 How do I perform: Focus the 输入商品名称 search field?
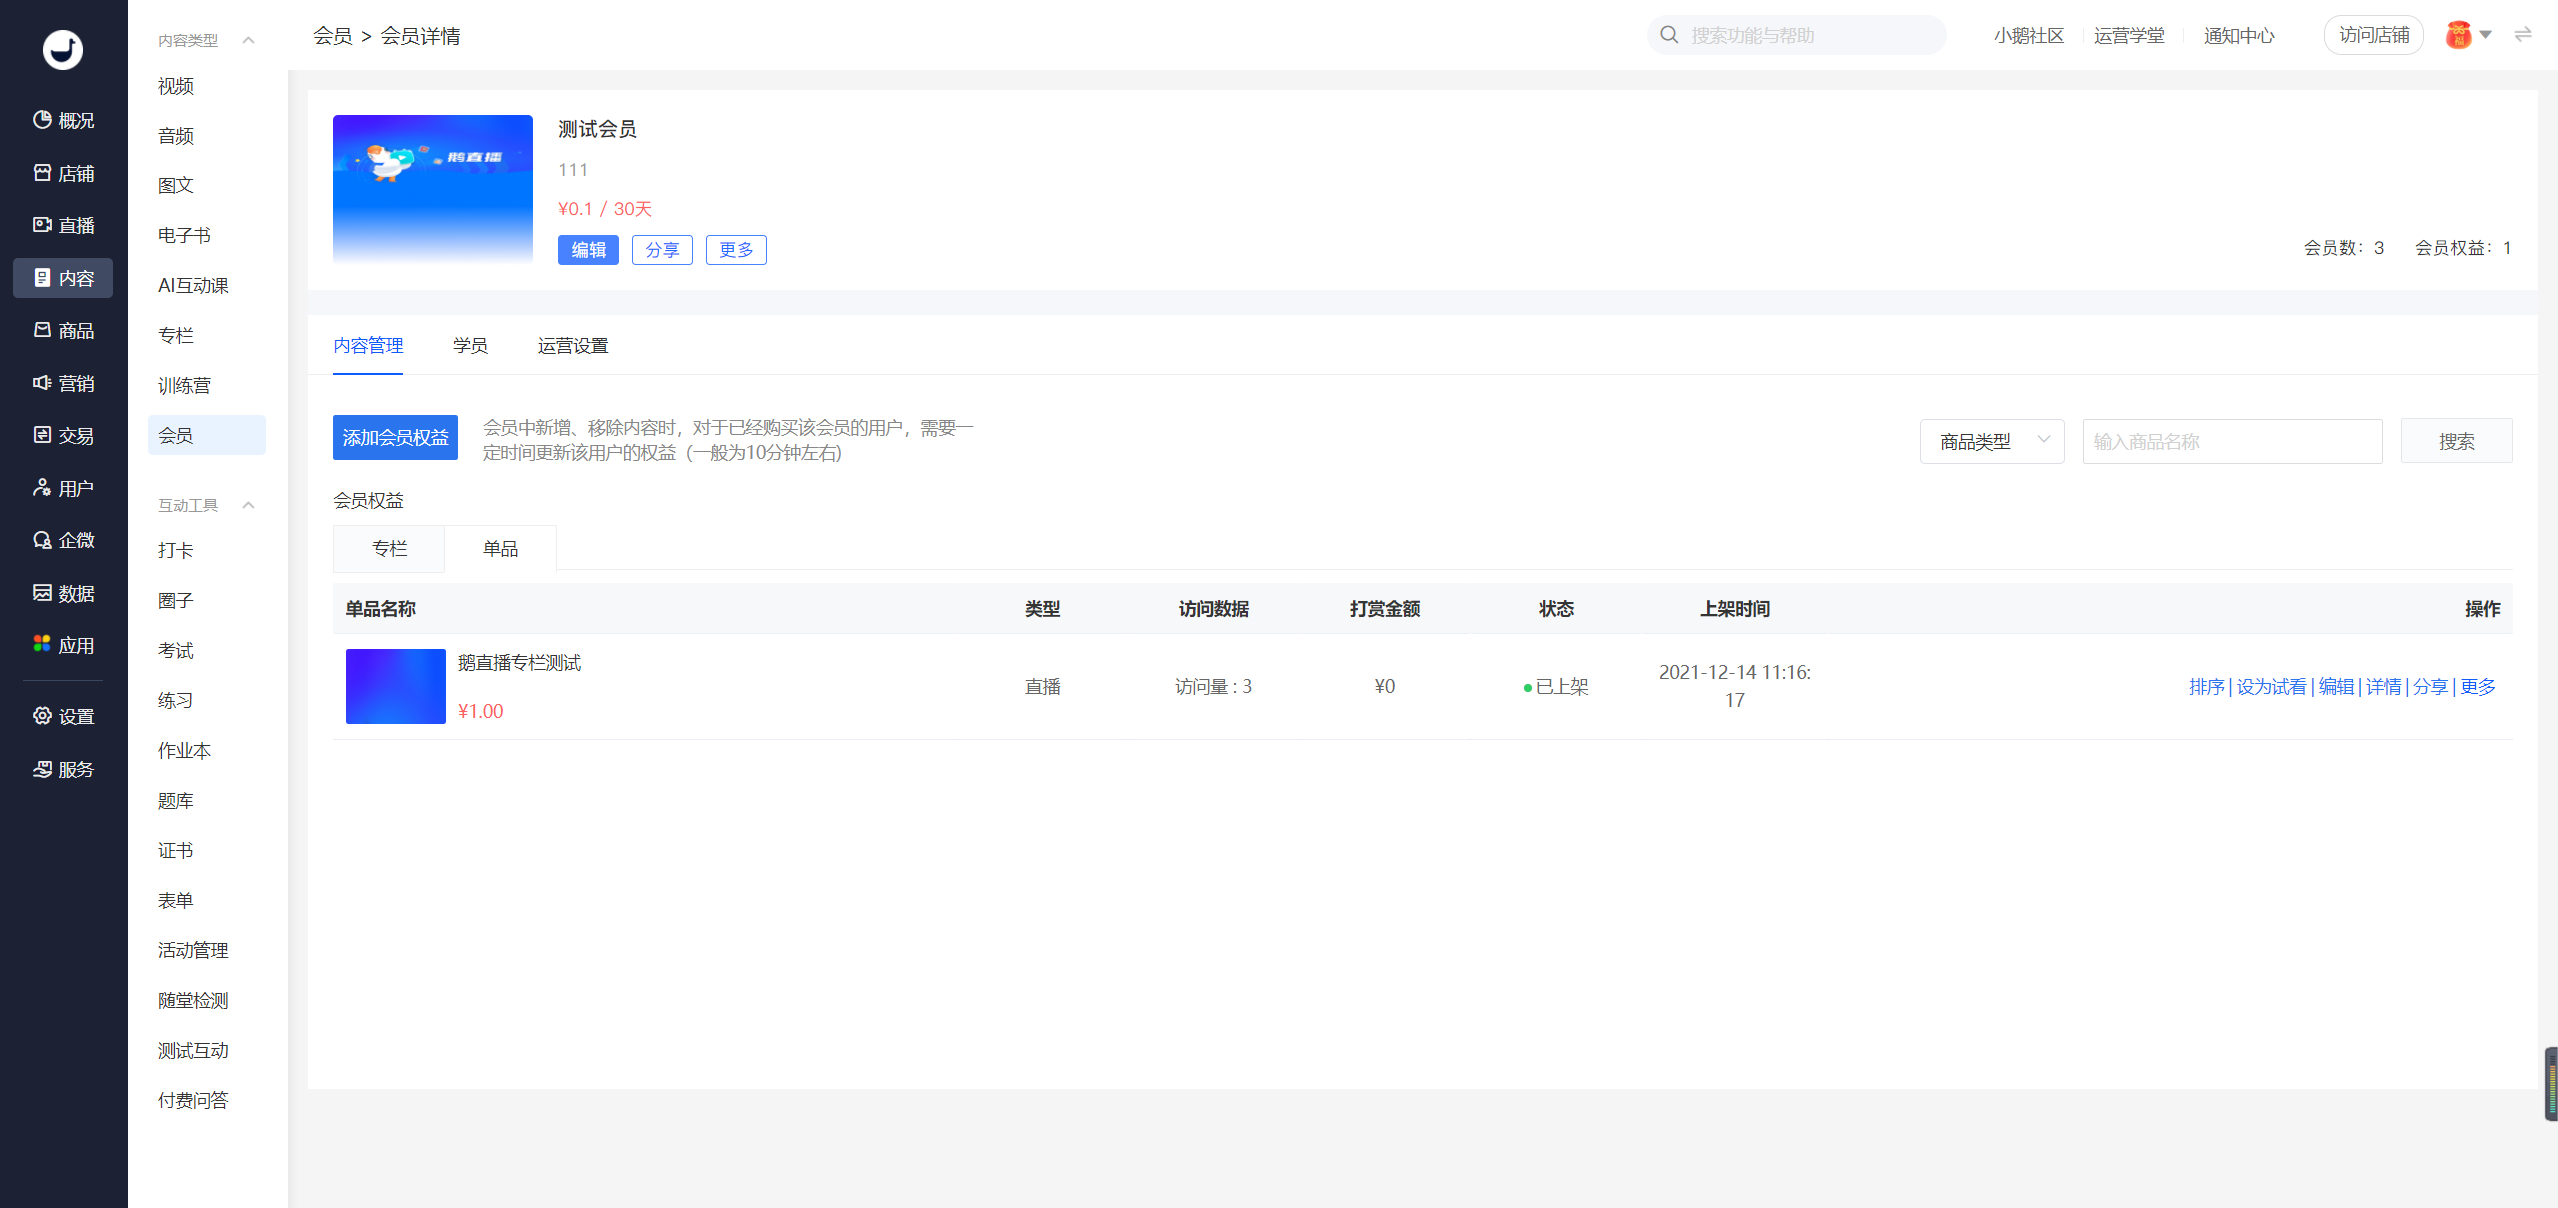[2232, 441]
